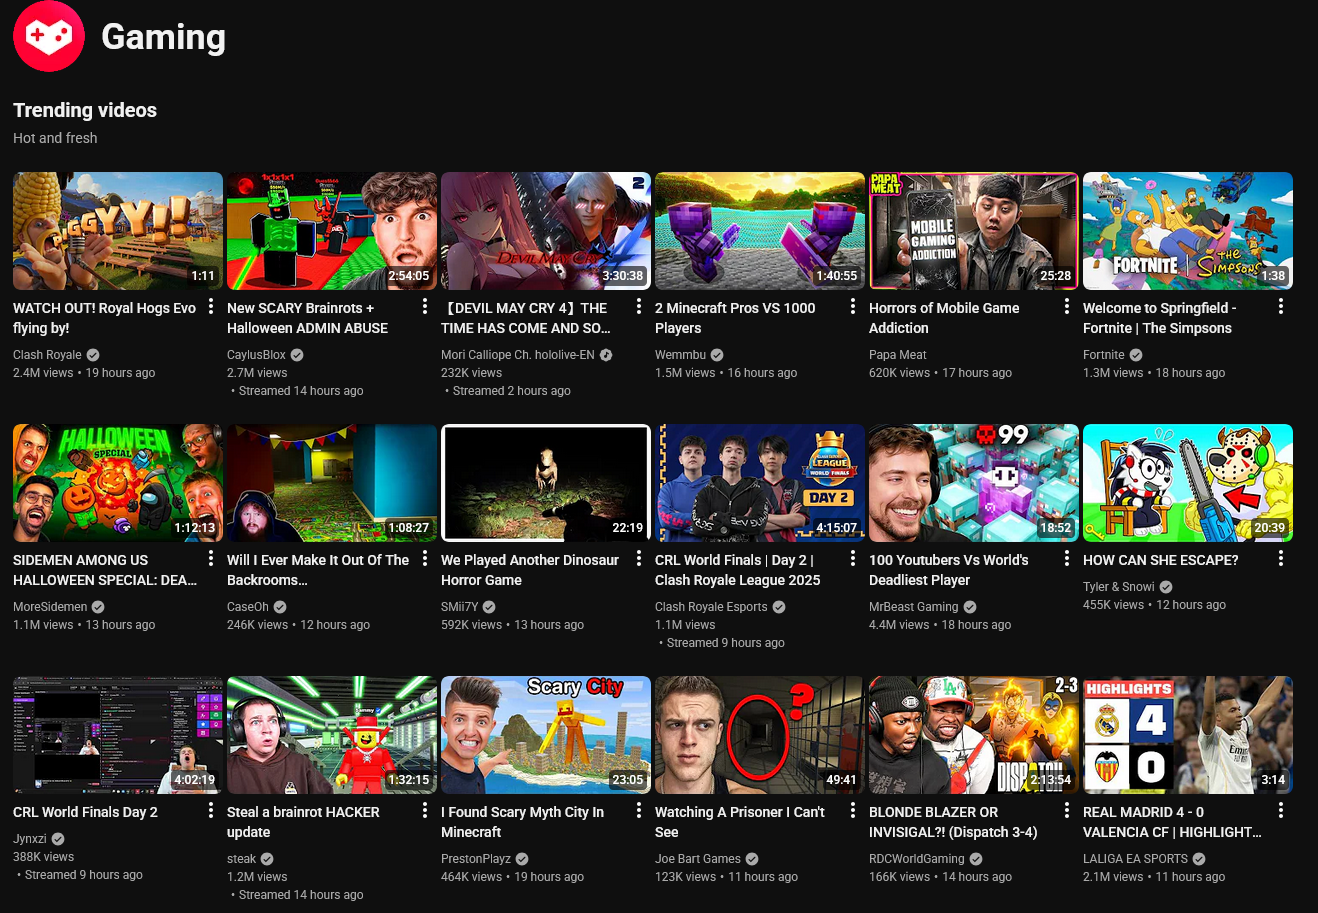Image resolution: width=1318 pixels, height=913 pixels.
Task: Open more actions for Horrors of Mobile Game Addiction
Action: (x=1067, y=307)
